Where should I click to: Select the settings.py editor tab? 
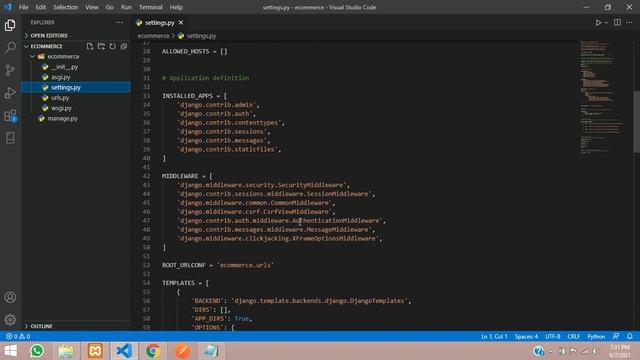[x=160, y=23]
